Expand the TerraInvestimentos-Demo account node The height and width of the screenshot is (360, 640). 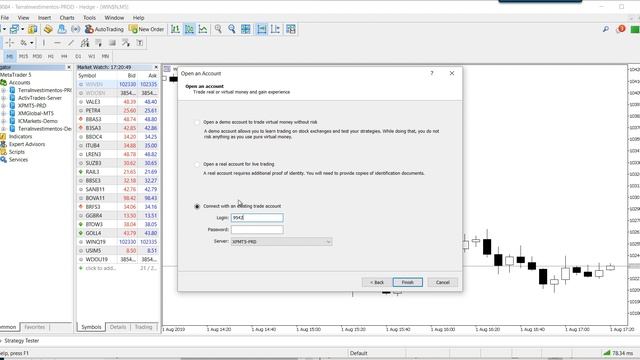[x=4, y=129]
